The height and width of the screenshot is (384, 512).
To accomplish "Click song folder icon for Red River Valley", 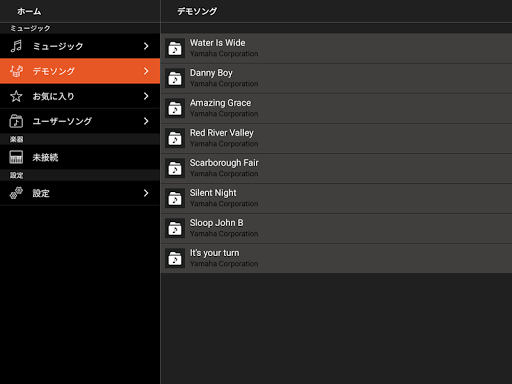I will coord(175,138).
